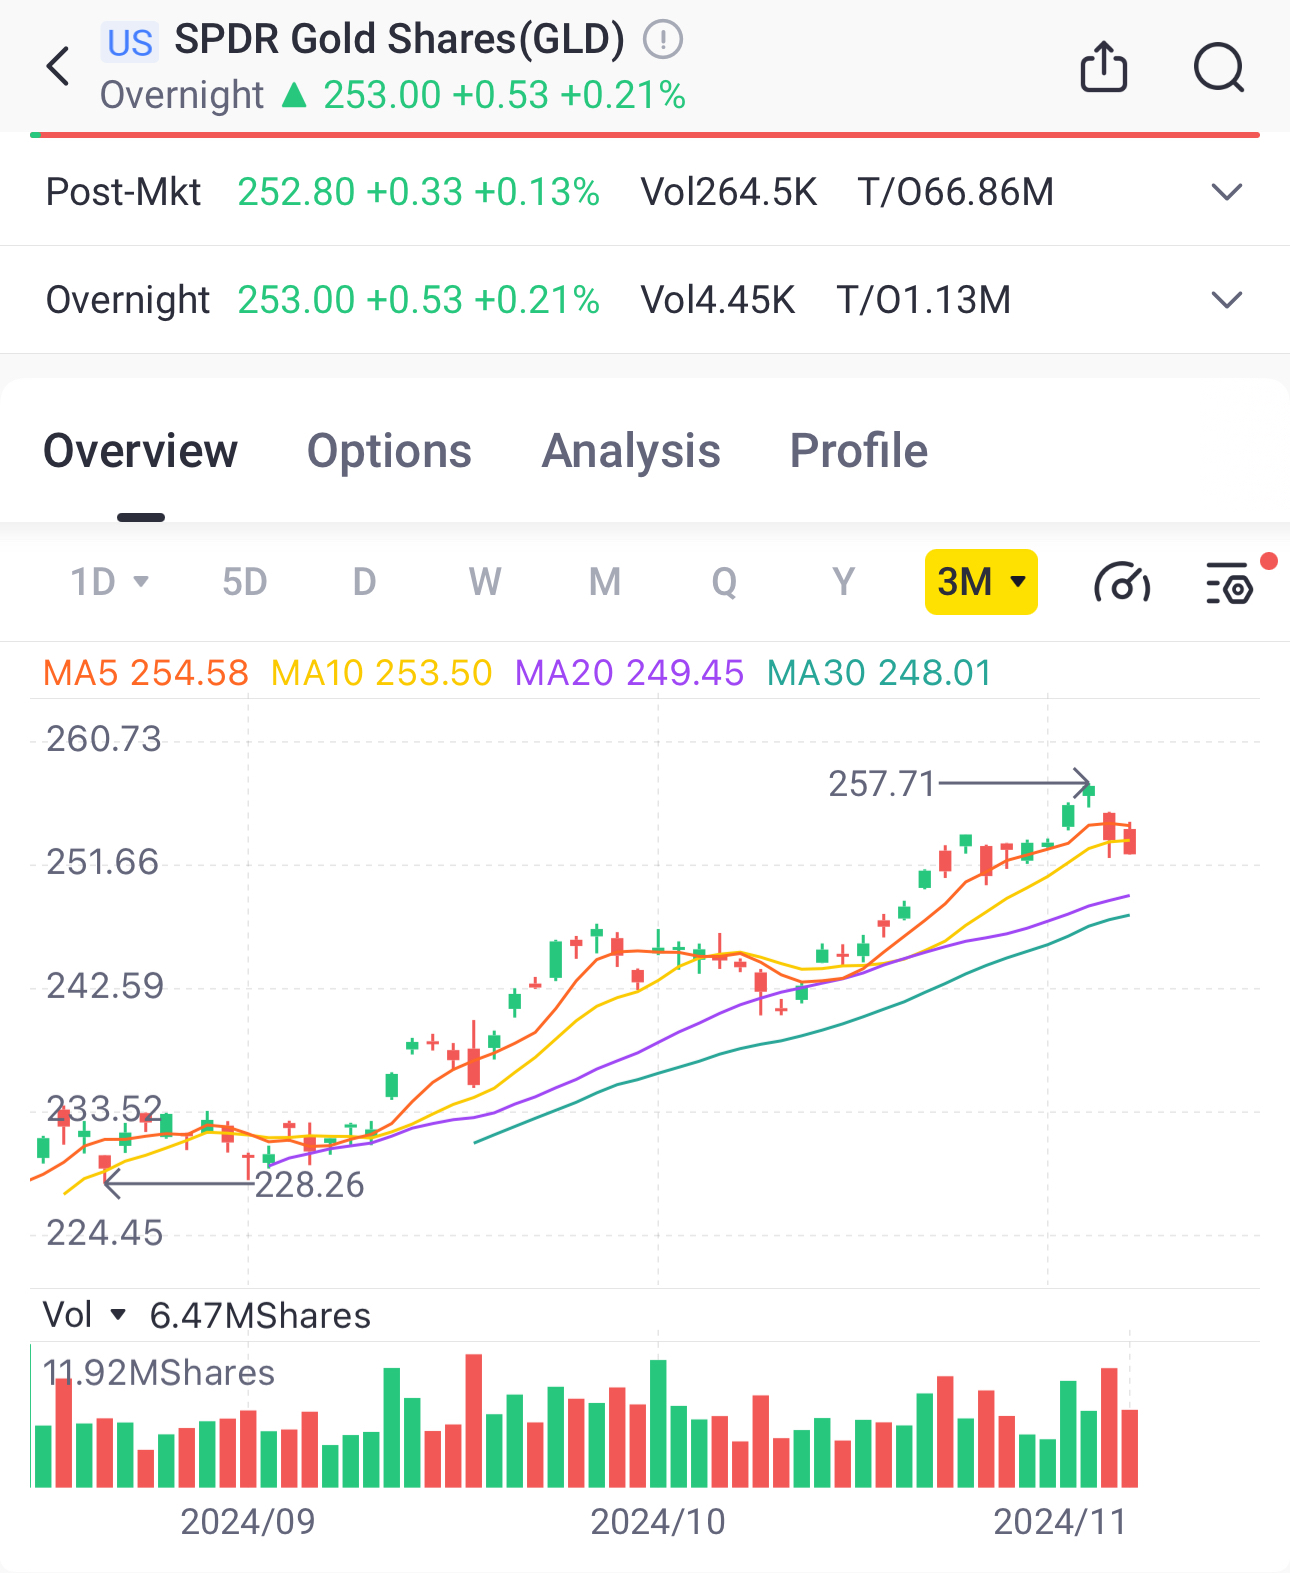The width and height of the screenshot is (1290, 1573).
Task: Tap the search magnifier icon
Action: (x=1219, y=68)
